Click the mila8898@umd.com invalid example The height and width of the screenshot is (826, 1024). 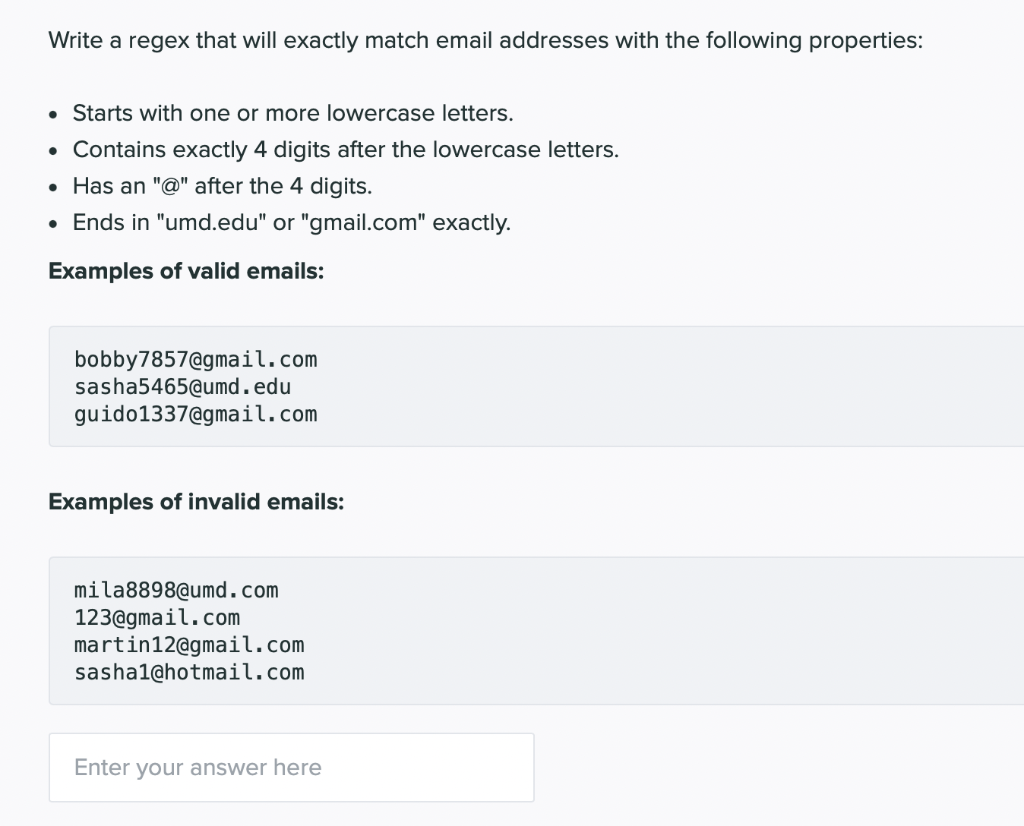tap(176, 590)
